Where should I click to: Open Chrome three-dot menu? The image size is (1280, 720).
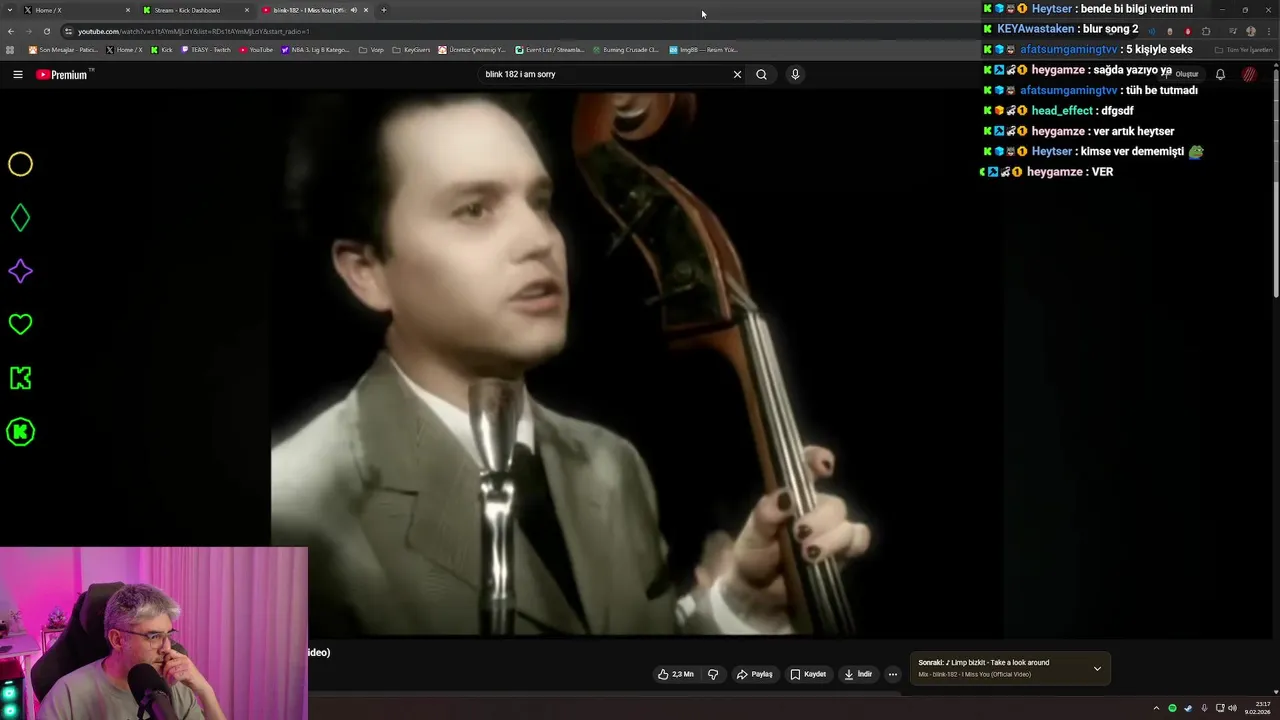pos(1269,31)
